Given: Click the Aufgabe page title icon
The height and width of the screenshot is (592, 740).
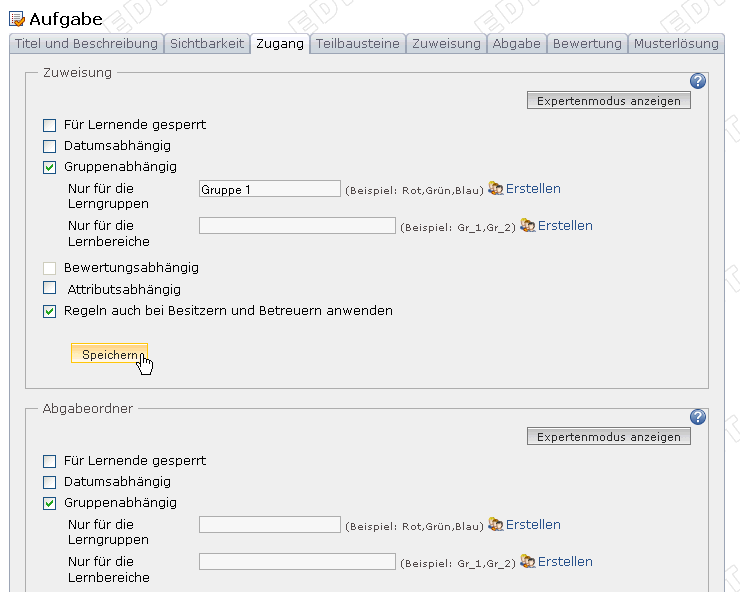Looking at the screenshot, I should click(17, 18).
